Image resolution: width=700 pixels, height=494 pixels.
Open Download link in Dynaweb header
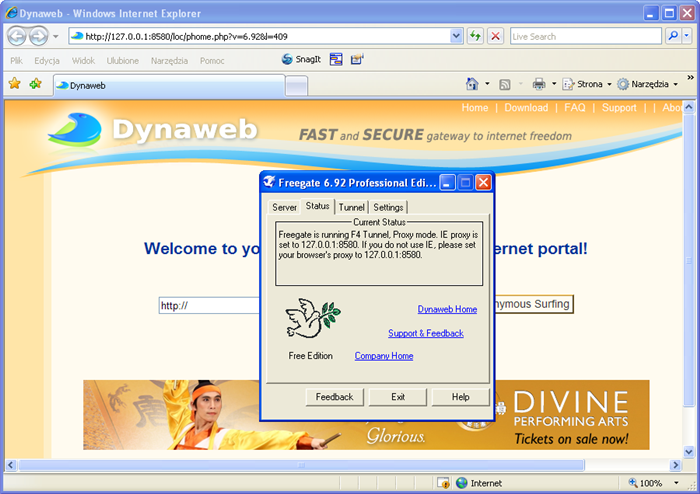pos(526,108)
